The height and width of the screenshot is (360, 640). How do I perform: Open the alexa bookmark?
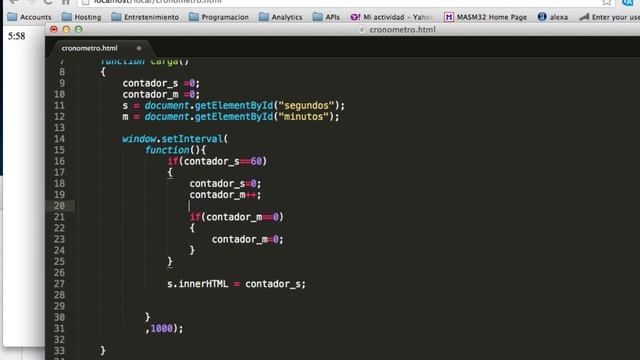(553, 17)
